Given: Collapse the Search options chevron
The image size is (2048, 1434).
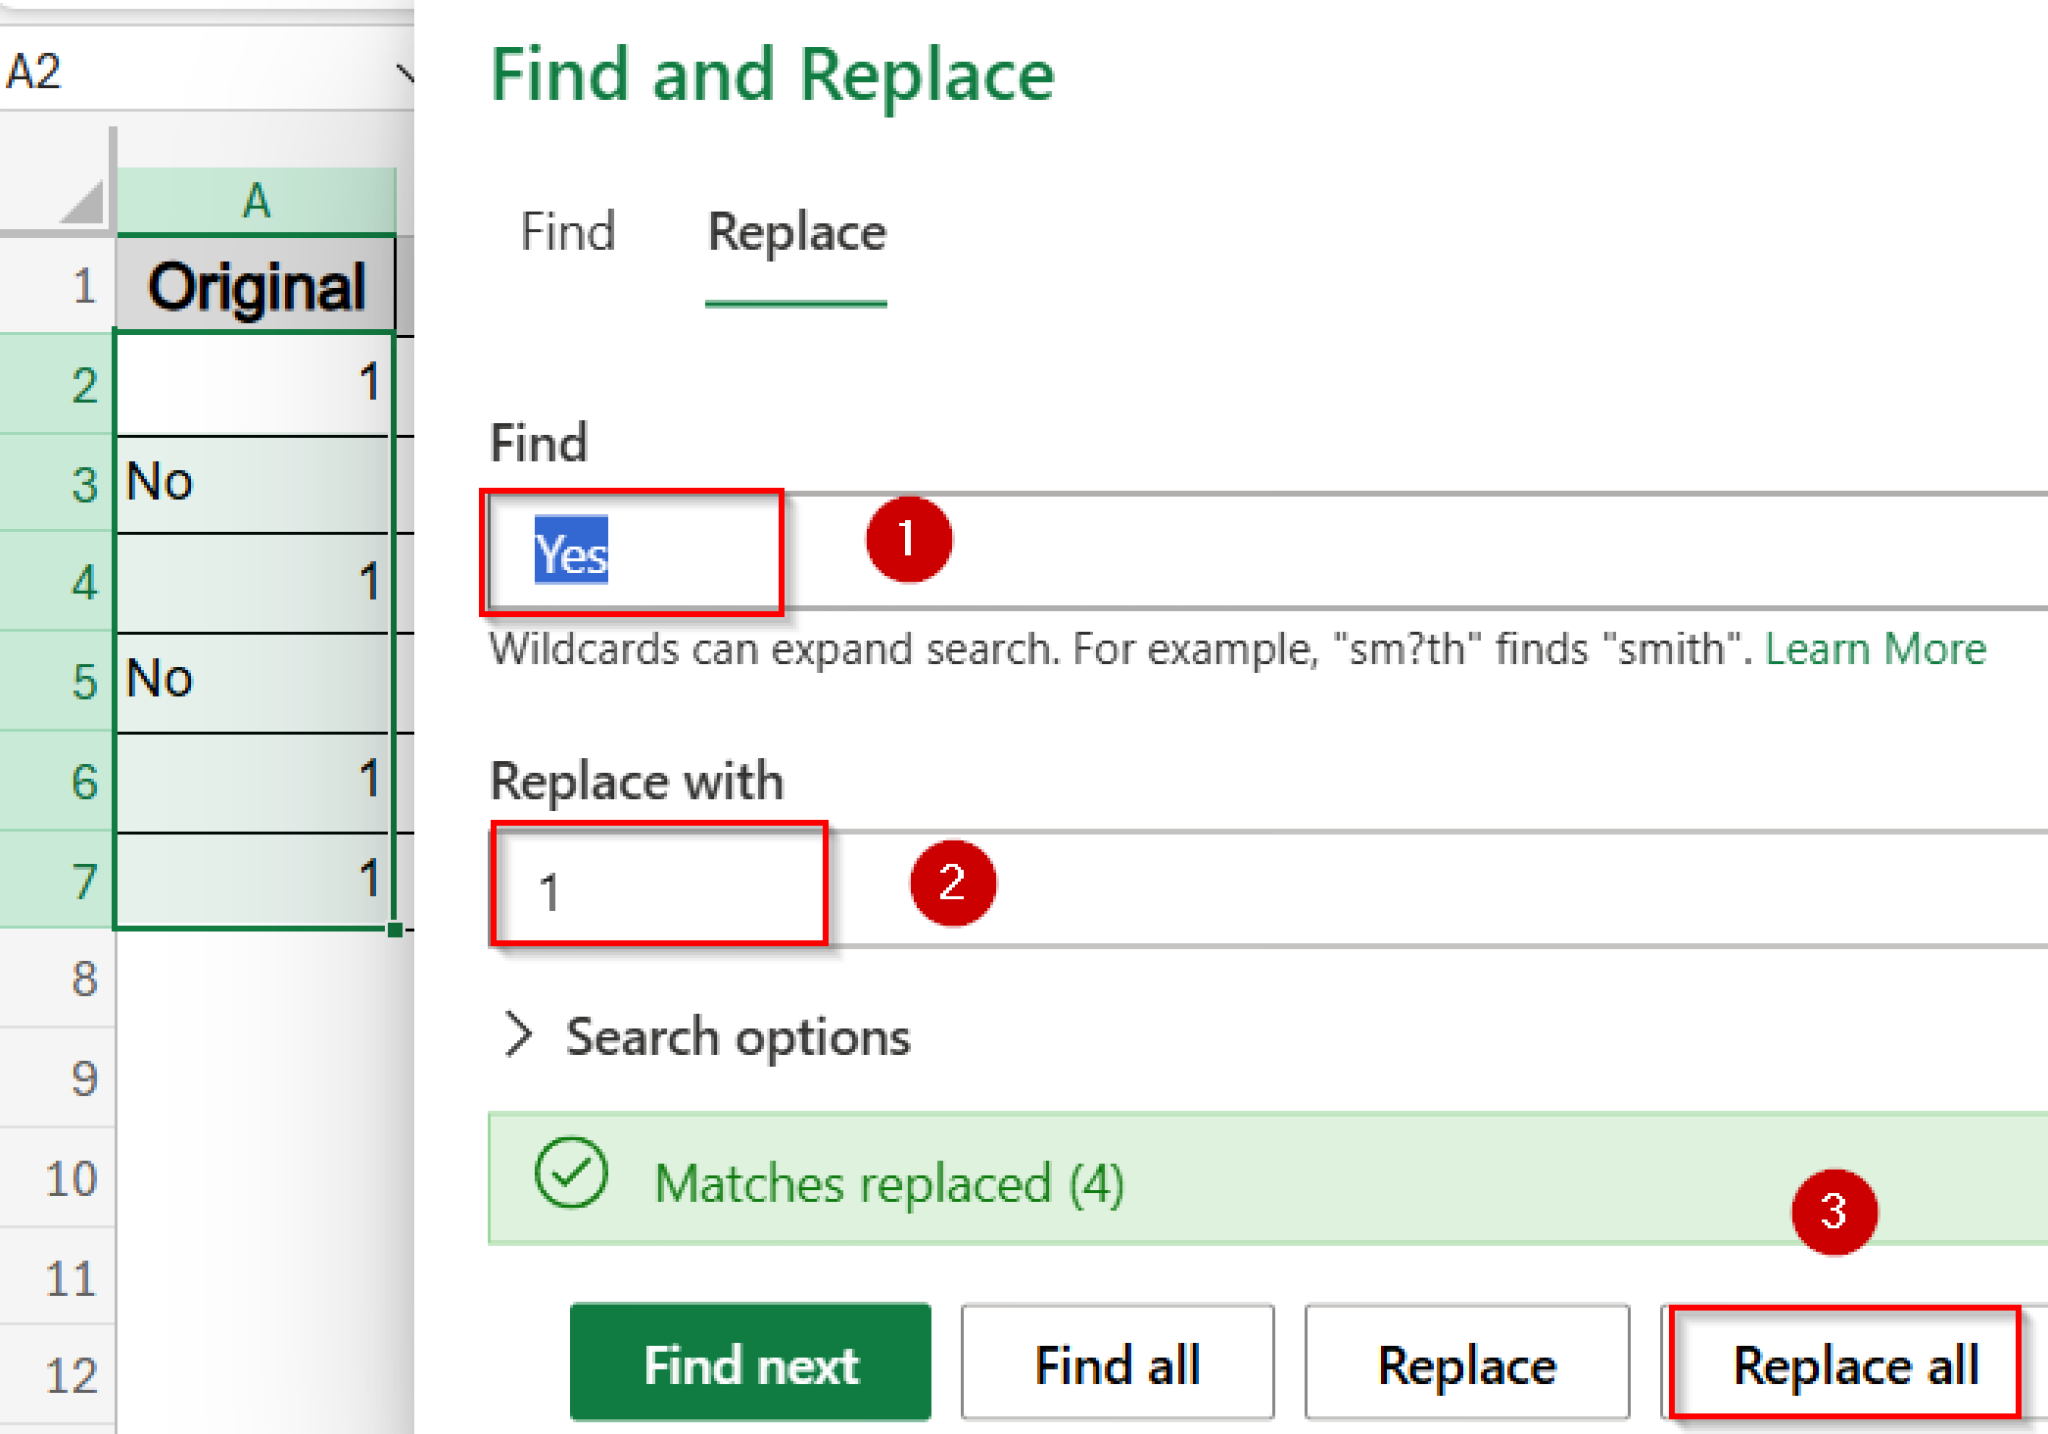Looking at the screenshot, I should tap(519, 1037).
